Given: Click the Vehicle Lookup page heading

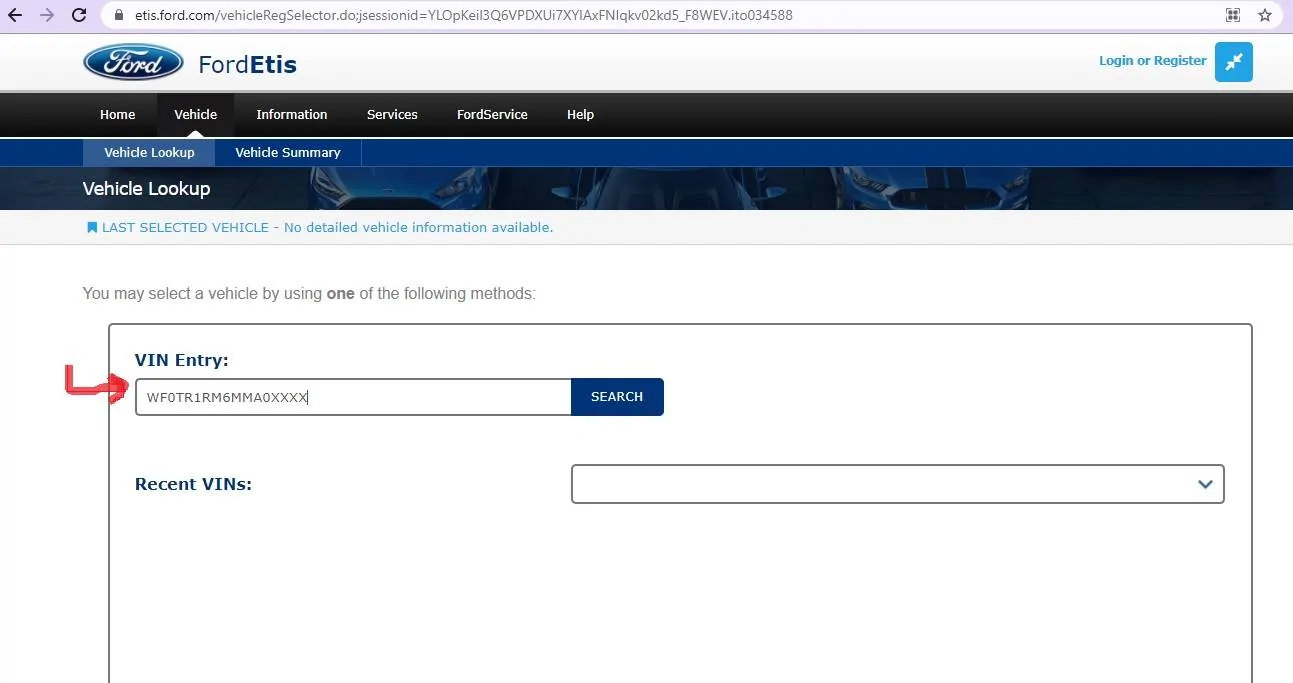Looking at the screenshot, I should pyautogui.click(x=146, y=189).
